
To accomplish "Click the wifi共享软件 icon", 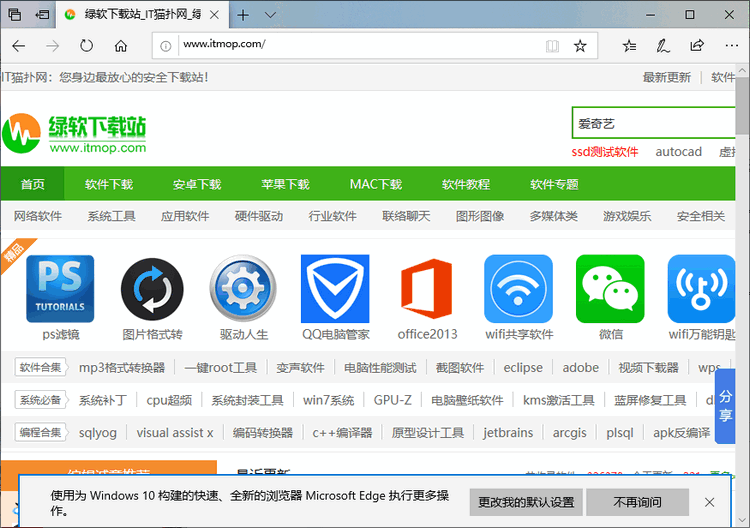I will [518, 289].
